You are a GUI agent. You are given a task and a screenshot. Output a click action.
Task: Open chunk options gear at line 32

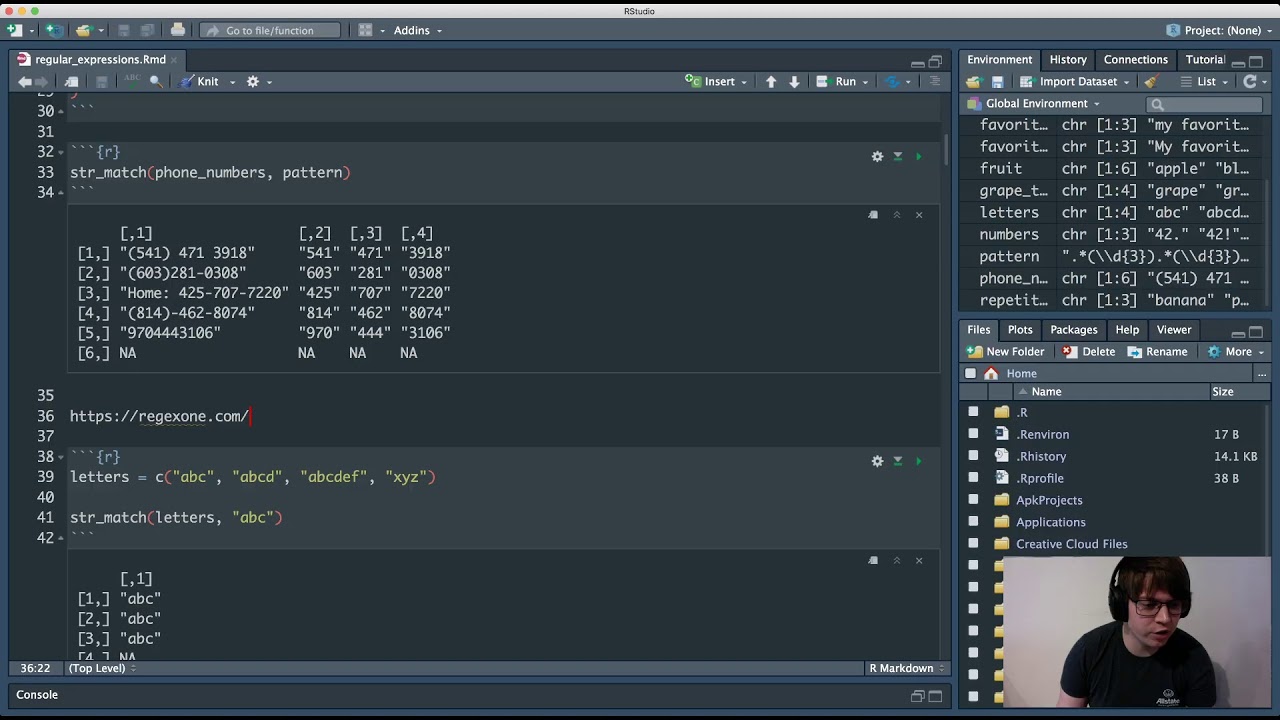877,156
